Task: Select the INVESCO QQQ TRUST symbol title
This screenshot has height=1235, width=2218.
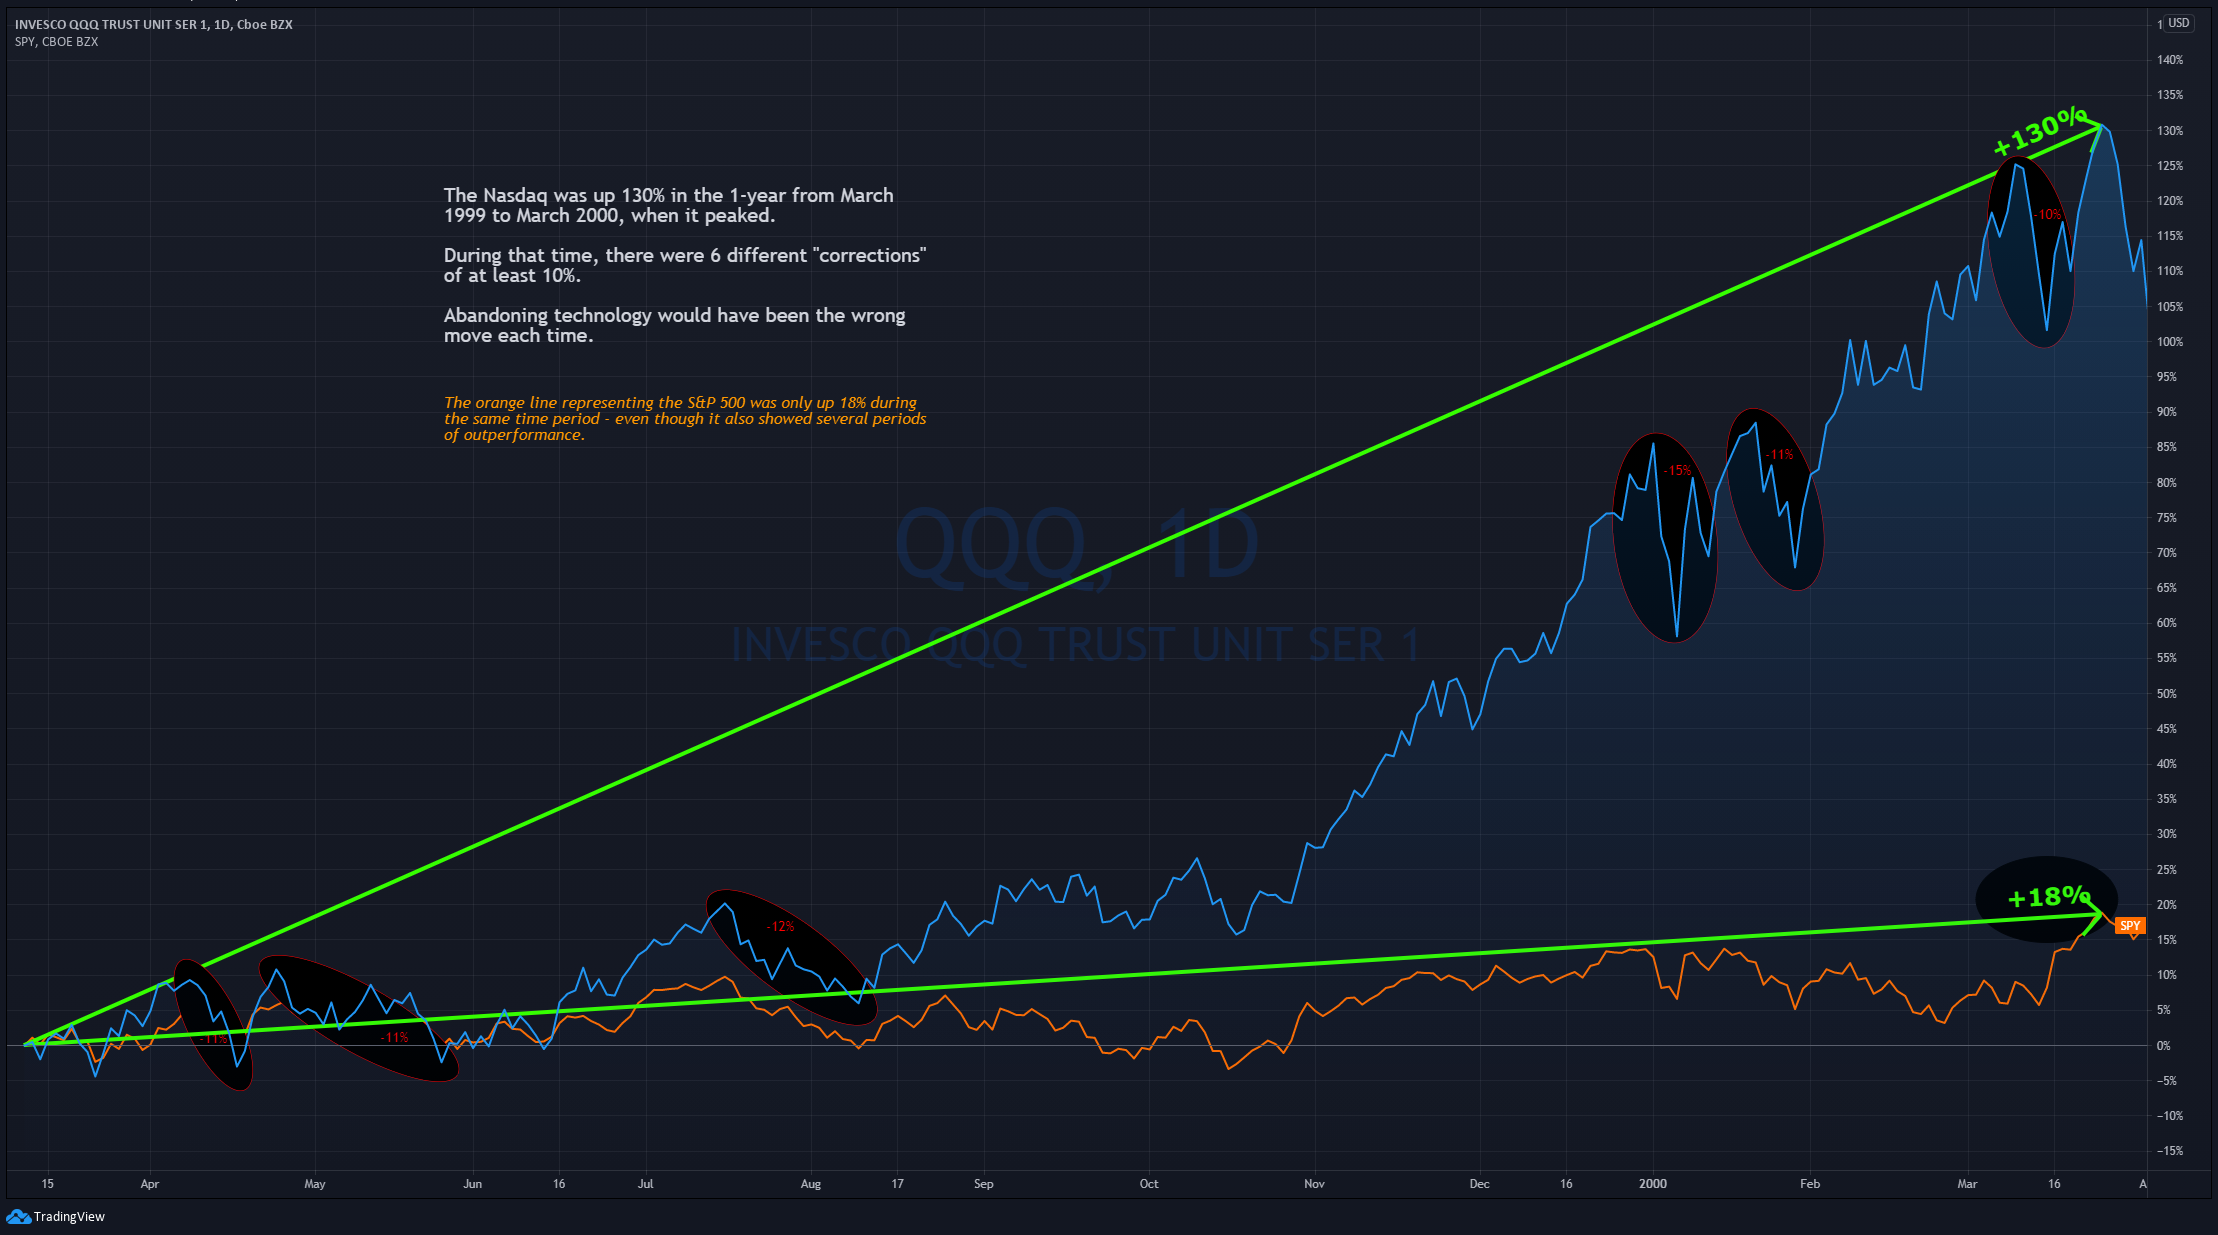Action: [x=154, y=24]
